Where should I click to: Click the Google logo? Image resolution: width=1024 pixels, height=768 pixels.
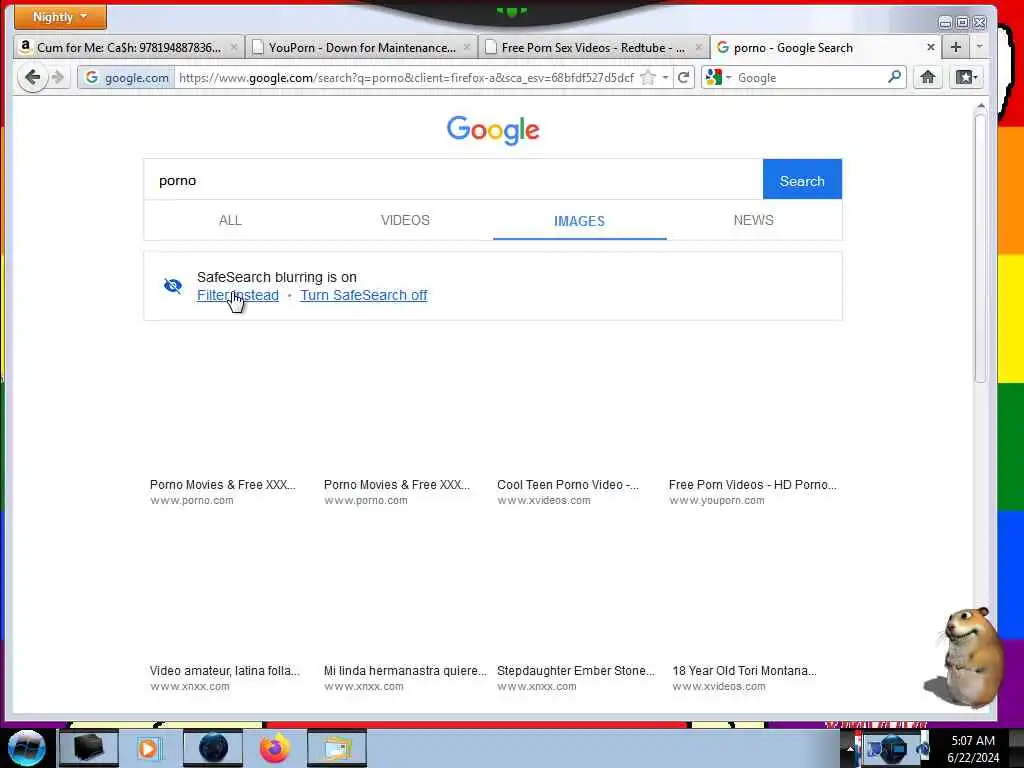493,130
